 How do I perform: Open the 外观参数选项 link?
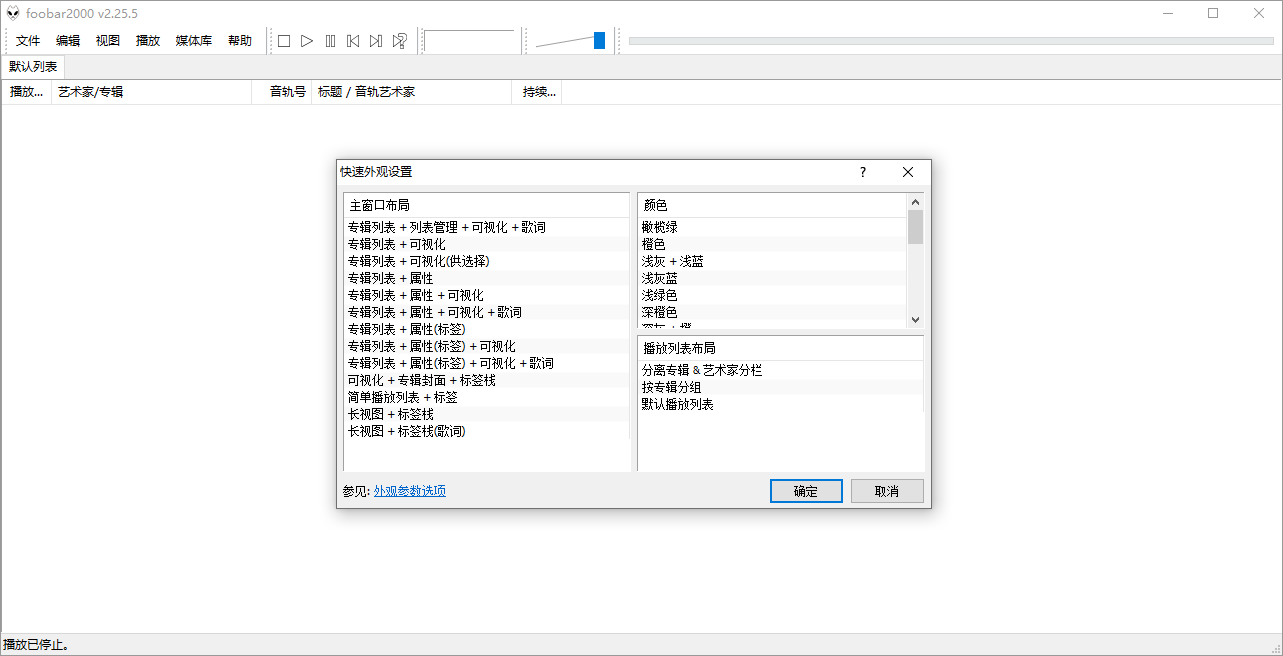point(408,490)
